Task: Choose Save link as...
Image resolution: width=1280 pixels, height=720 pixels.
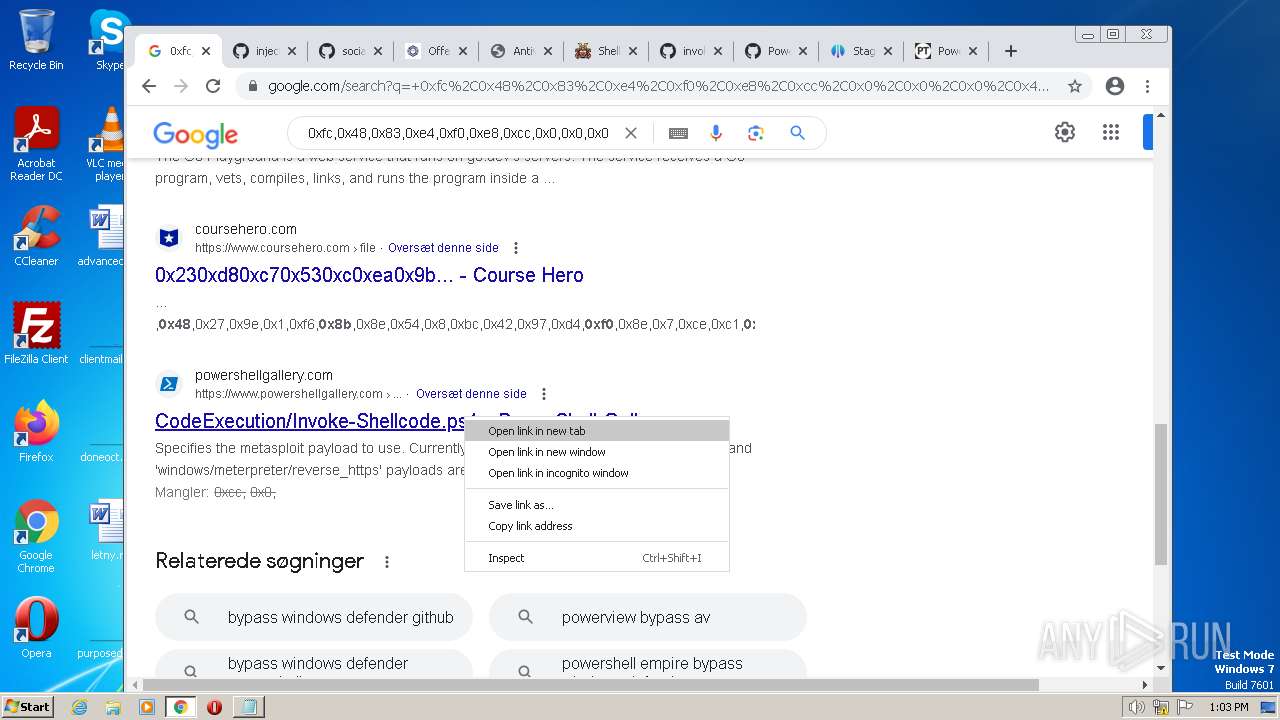Action: pos(597,505)
